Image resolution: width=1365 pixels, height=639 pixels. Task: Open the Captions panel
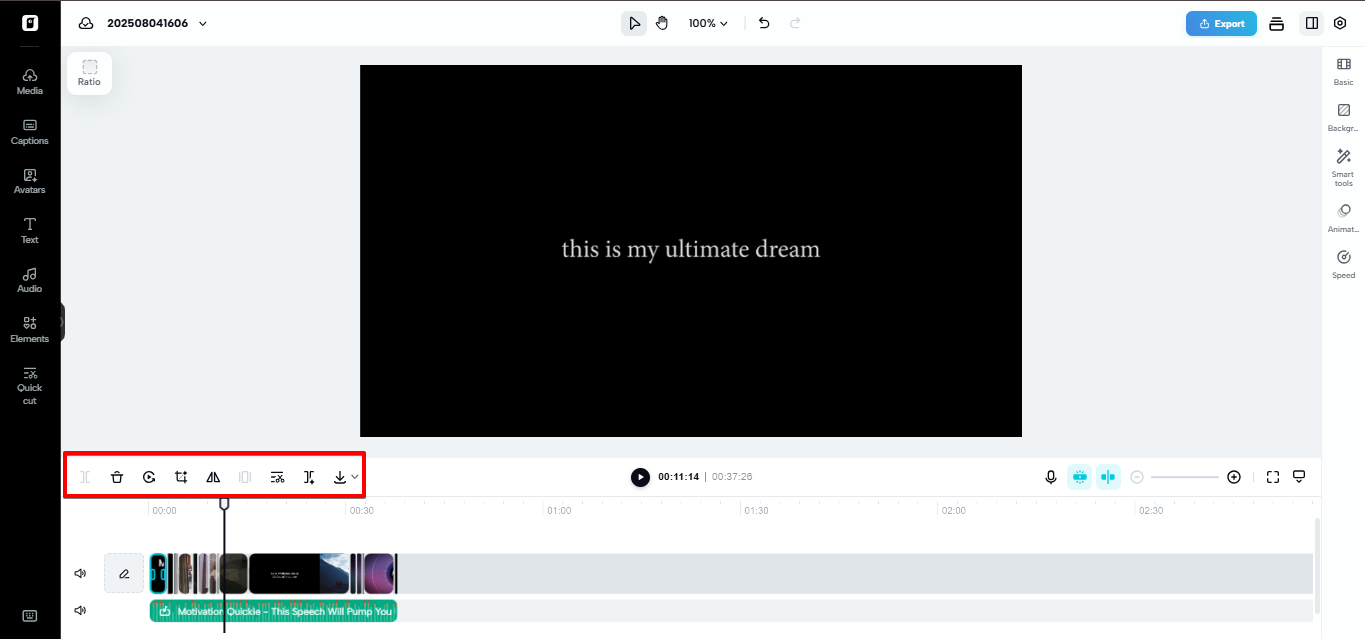30,132
